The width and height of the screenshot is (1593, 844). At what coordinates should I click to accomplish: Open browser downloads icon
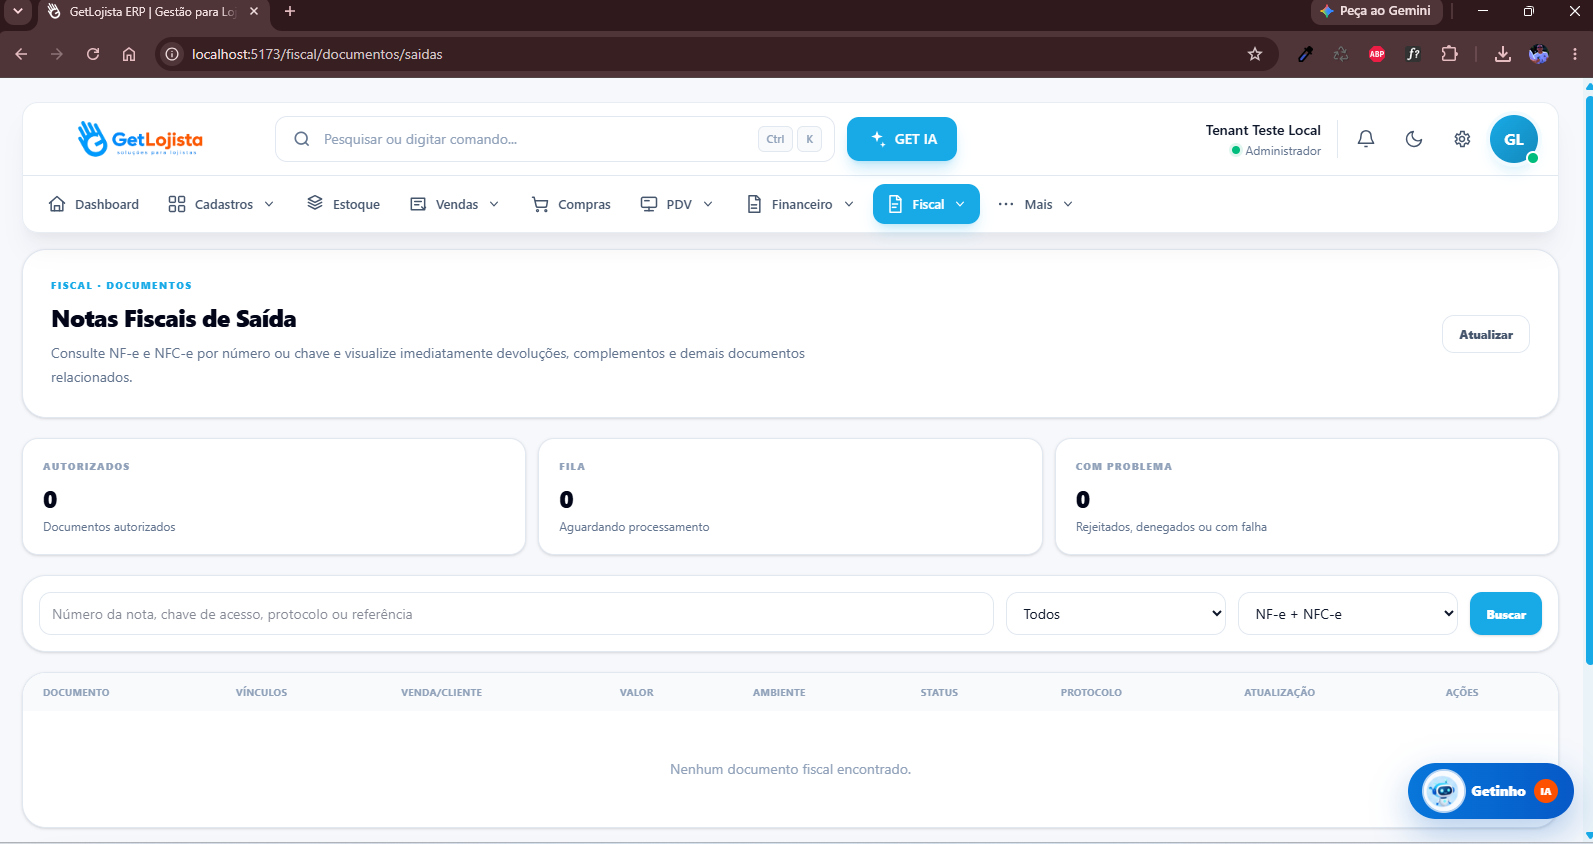pos(1502,54)
